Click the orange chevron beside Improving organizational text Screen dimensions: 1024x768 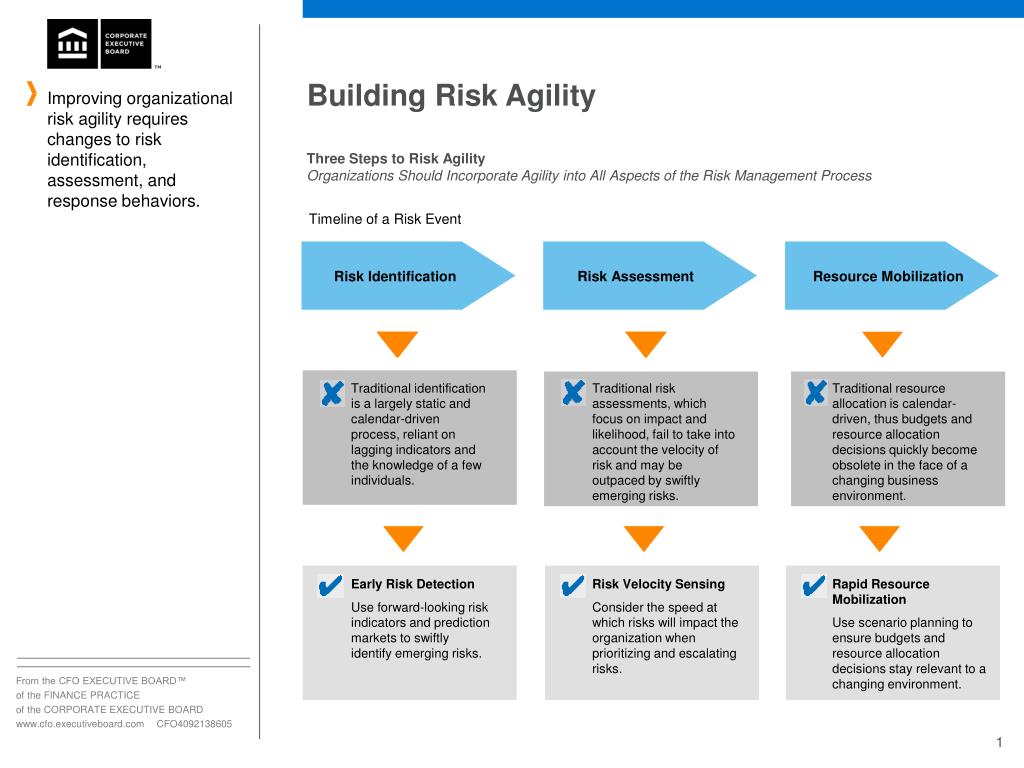(31, 93)
